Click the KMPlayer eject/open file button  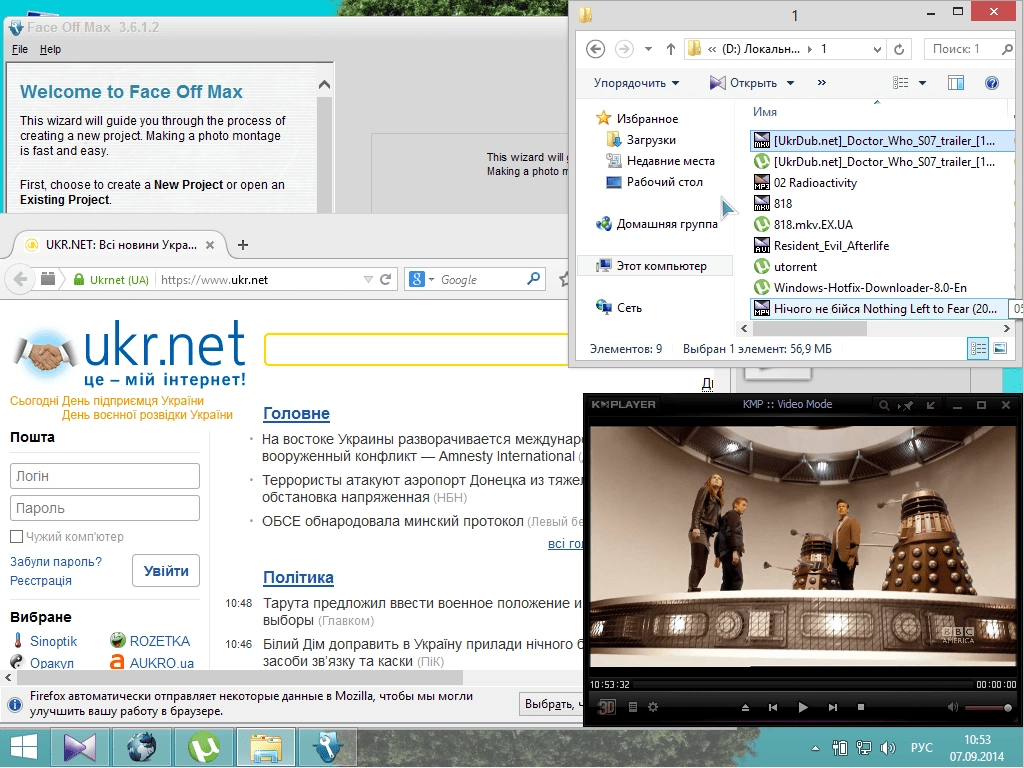click(745, 707)
